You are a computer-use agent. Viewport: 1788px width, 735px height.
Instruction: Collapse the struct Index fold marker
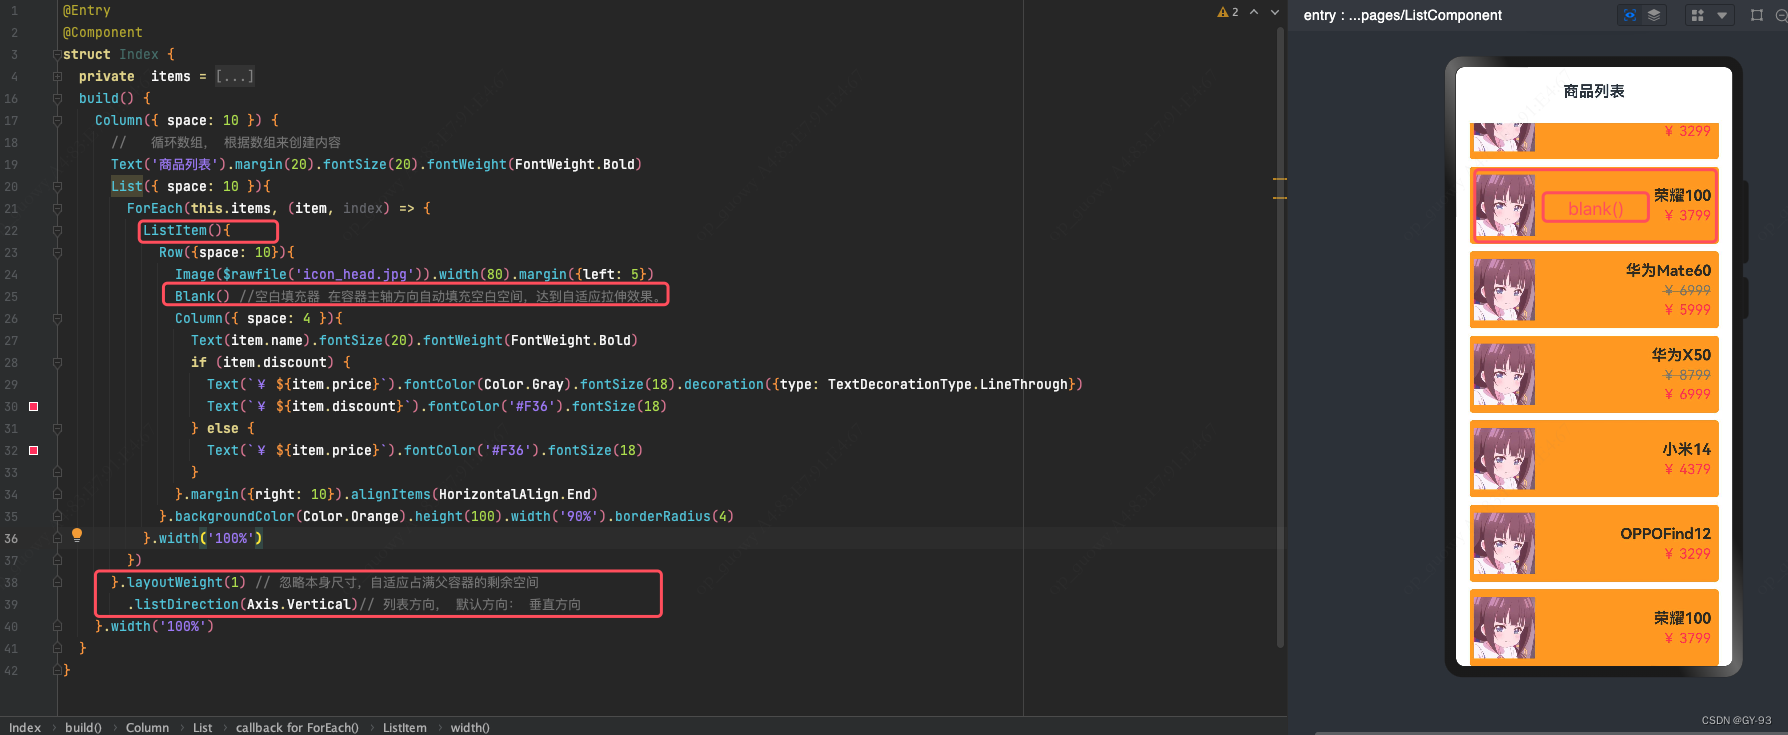[57, 54]
